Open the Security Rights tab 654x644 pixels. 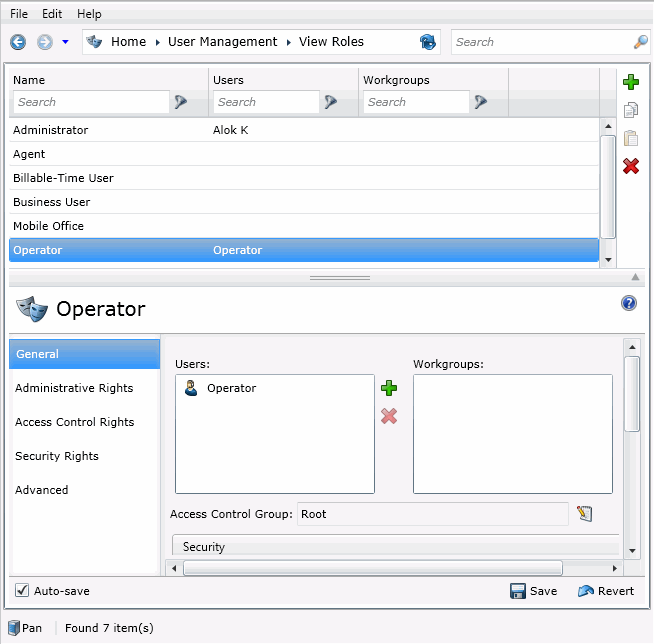pyautogui.click(x=56, y=456)
